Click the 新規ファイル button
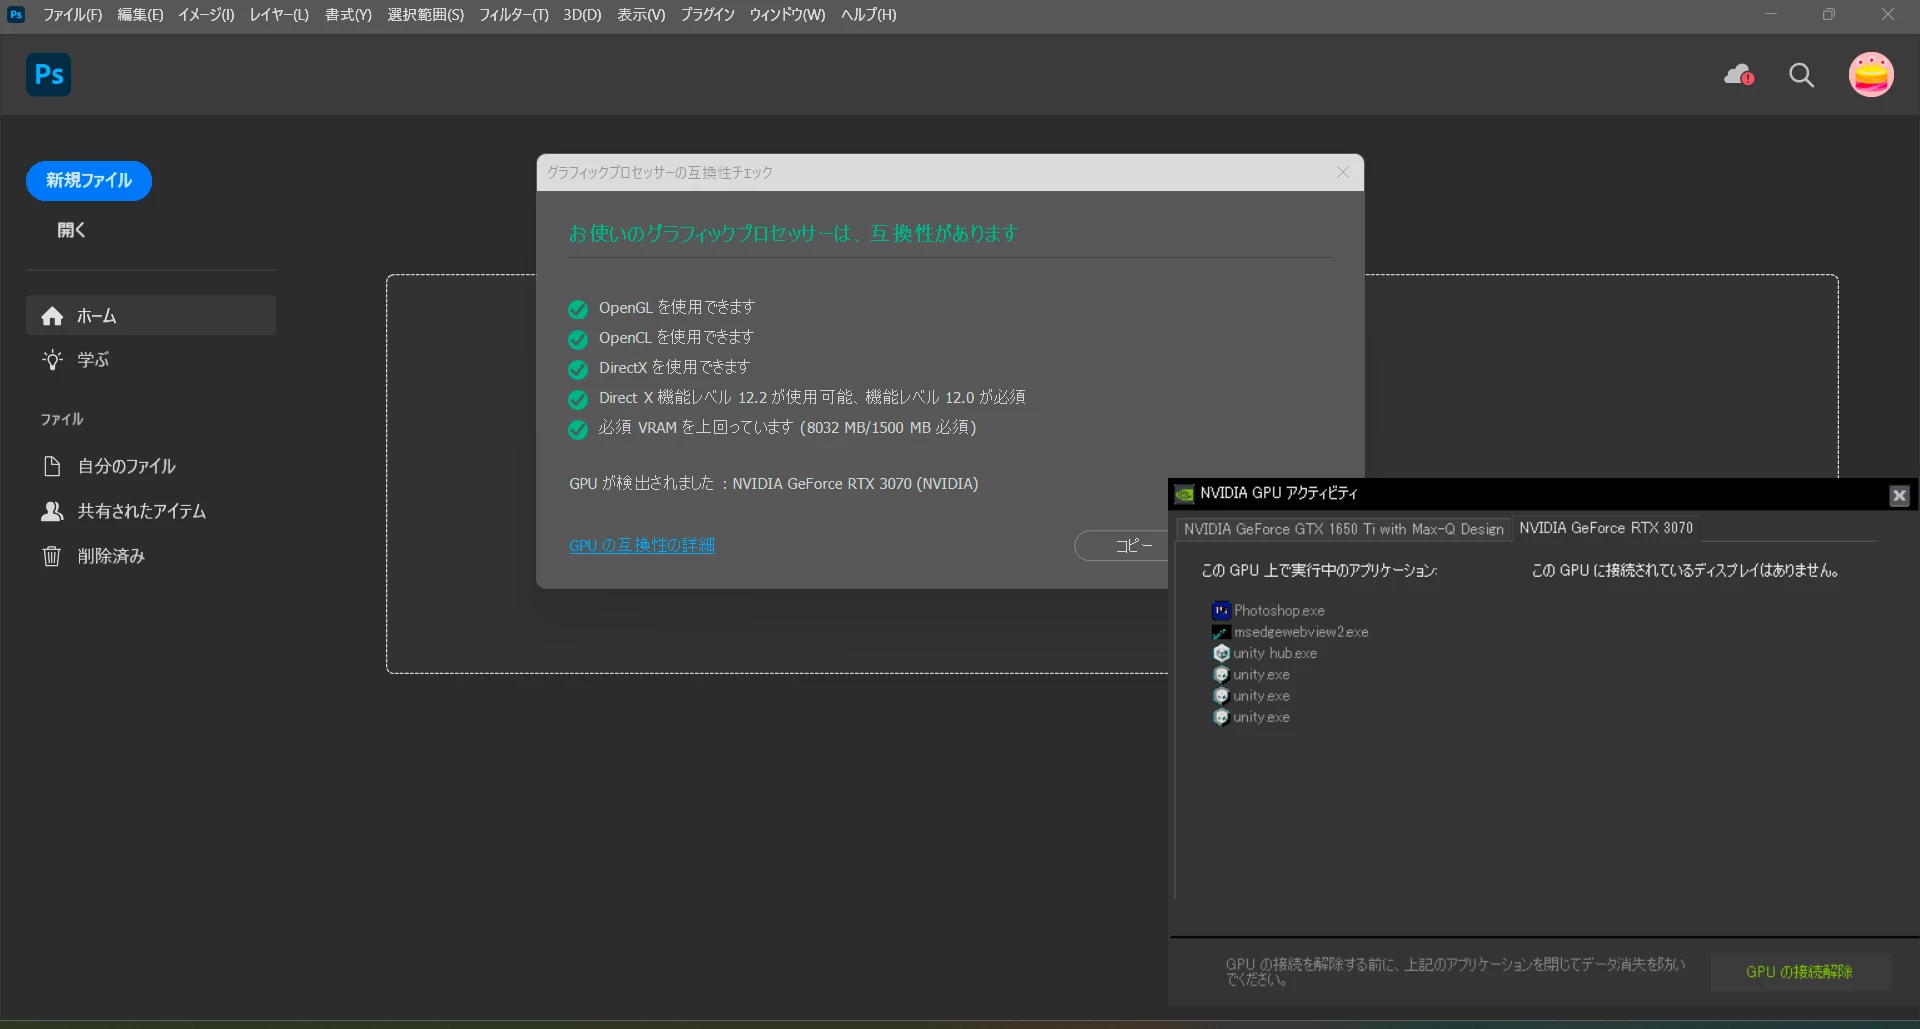The image size is (1920, 1029). pos(89,181)
